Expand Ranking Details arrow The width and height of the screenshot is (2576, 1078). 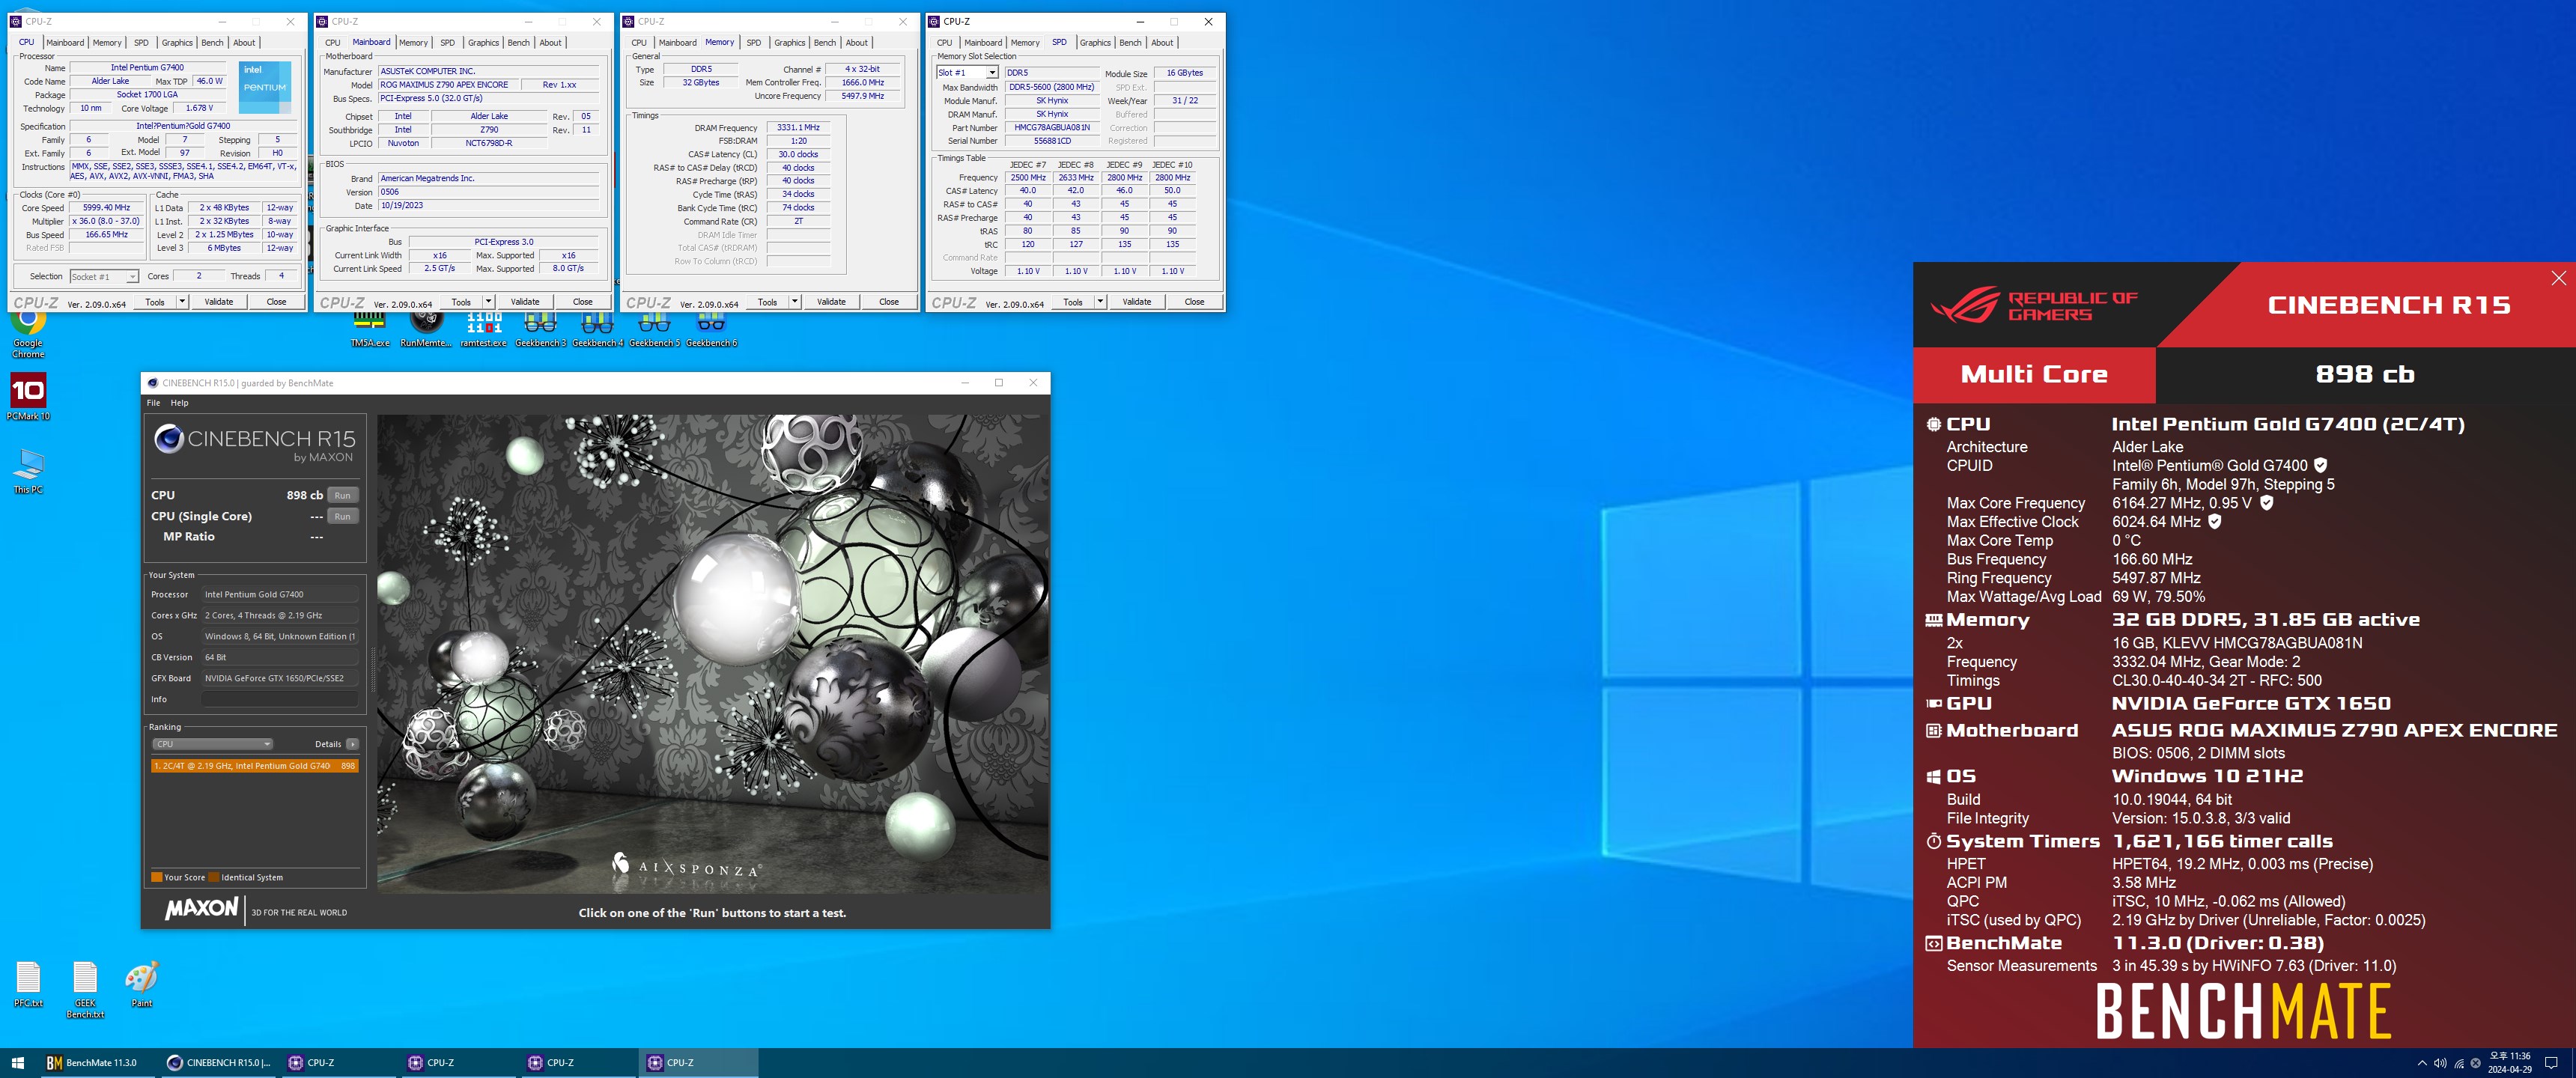pyautogui.click(x=352, y=744)
